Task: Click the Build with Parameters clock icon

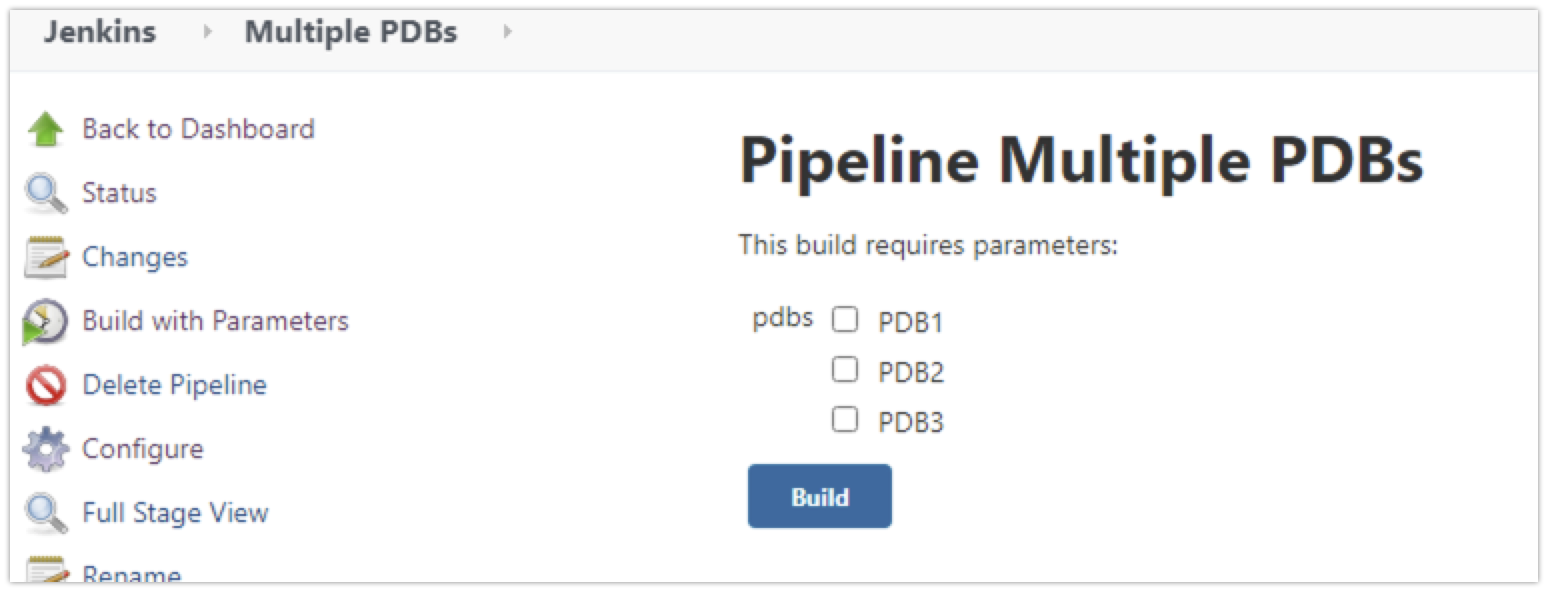Action: coord(46,322)
